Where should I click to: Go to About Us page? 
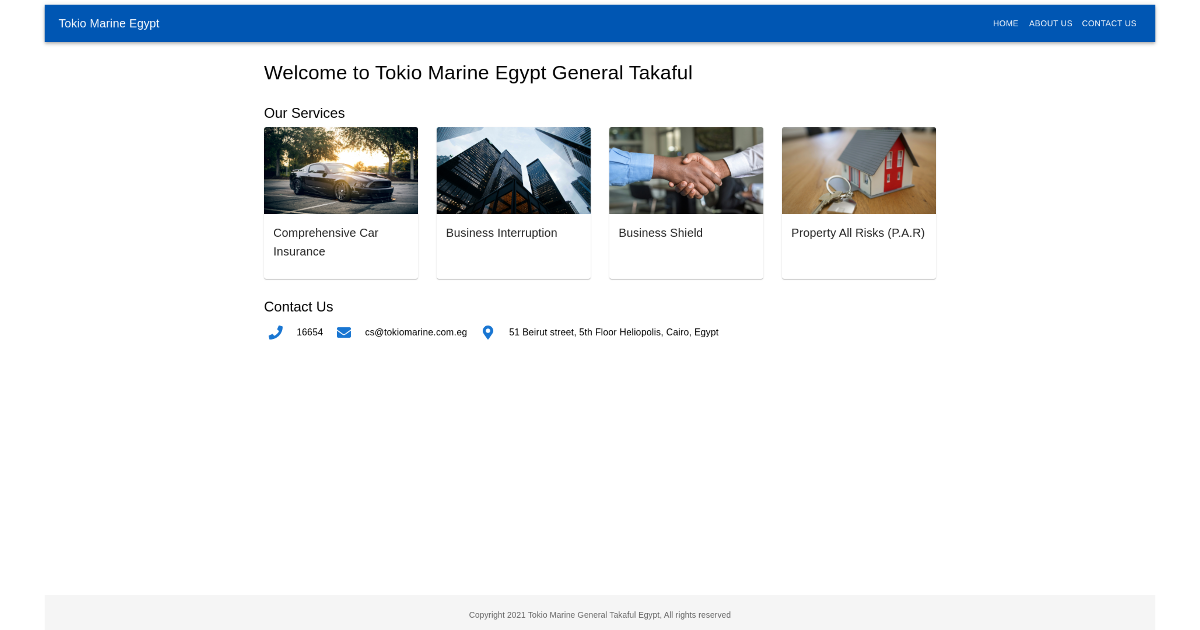pyautogui.click(x=1050, y=23)
